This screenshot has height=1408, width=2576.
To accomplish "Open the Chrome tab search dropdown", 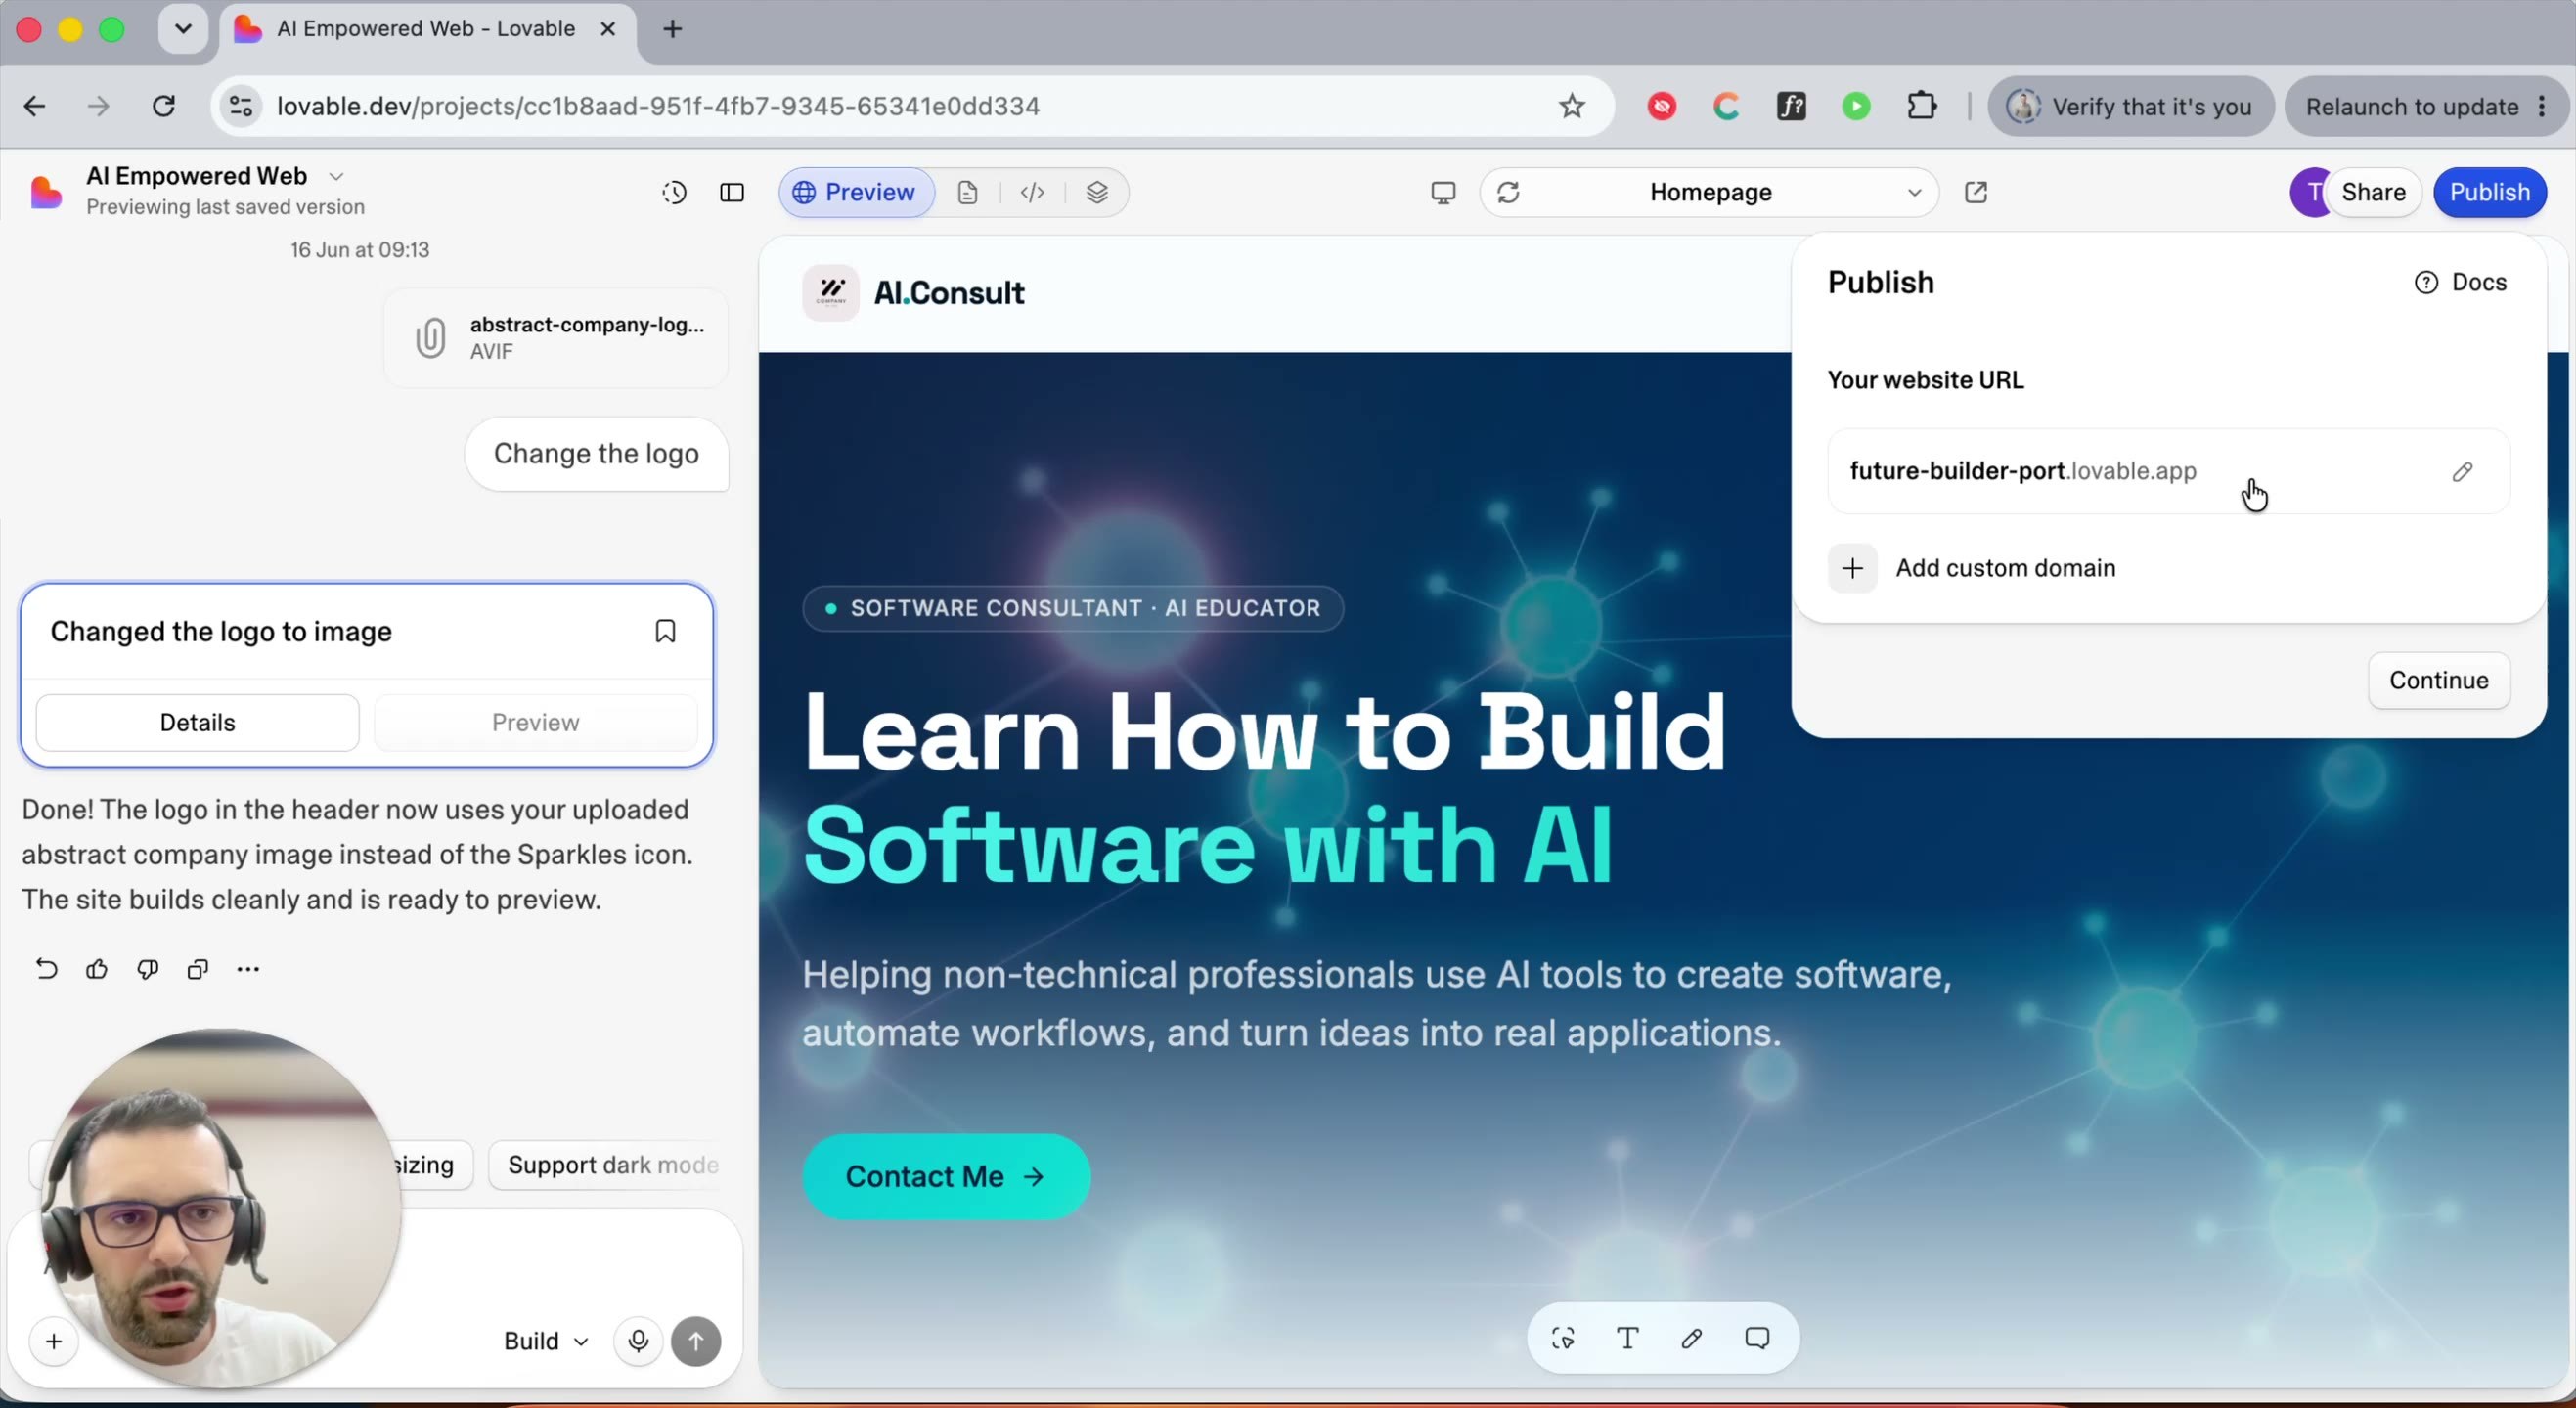I will (x=183, y=29).
